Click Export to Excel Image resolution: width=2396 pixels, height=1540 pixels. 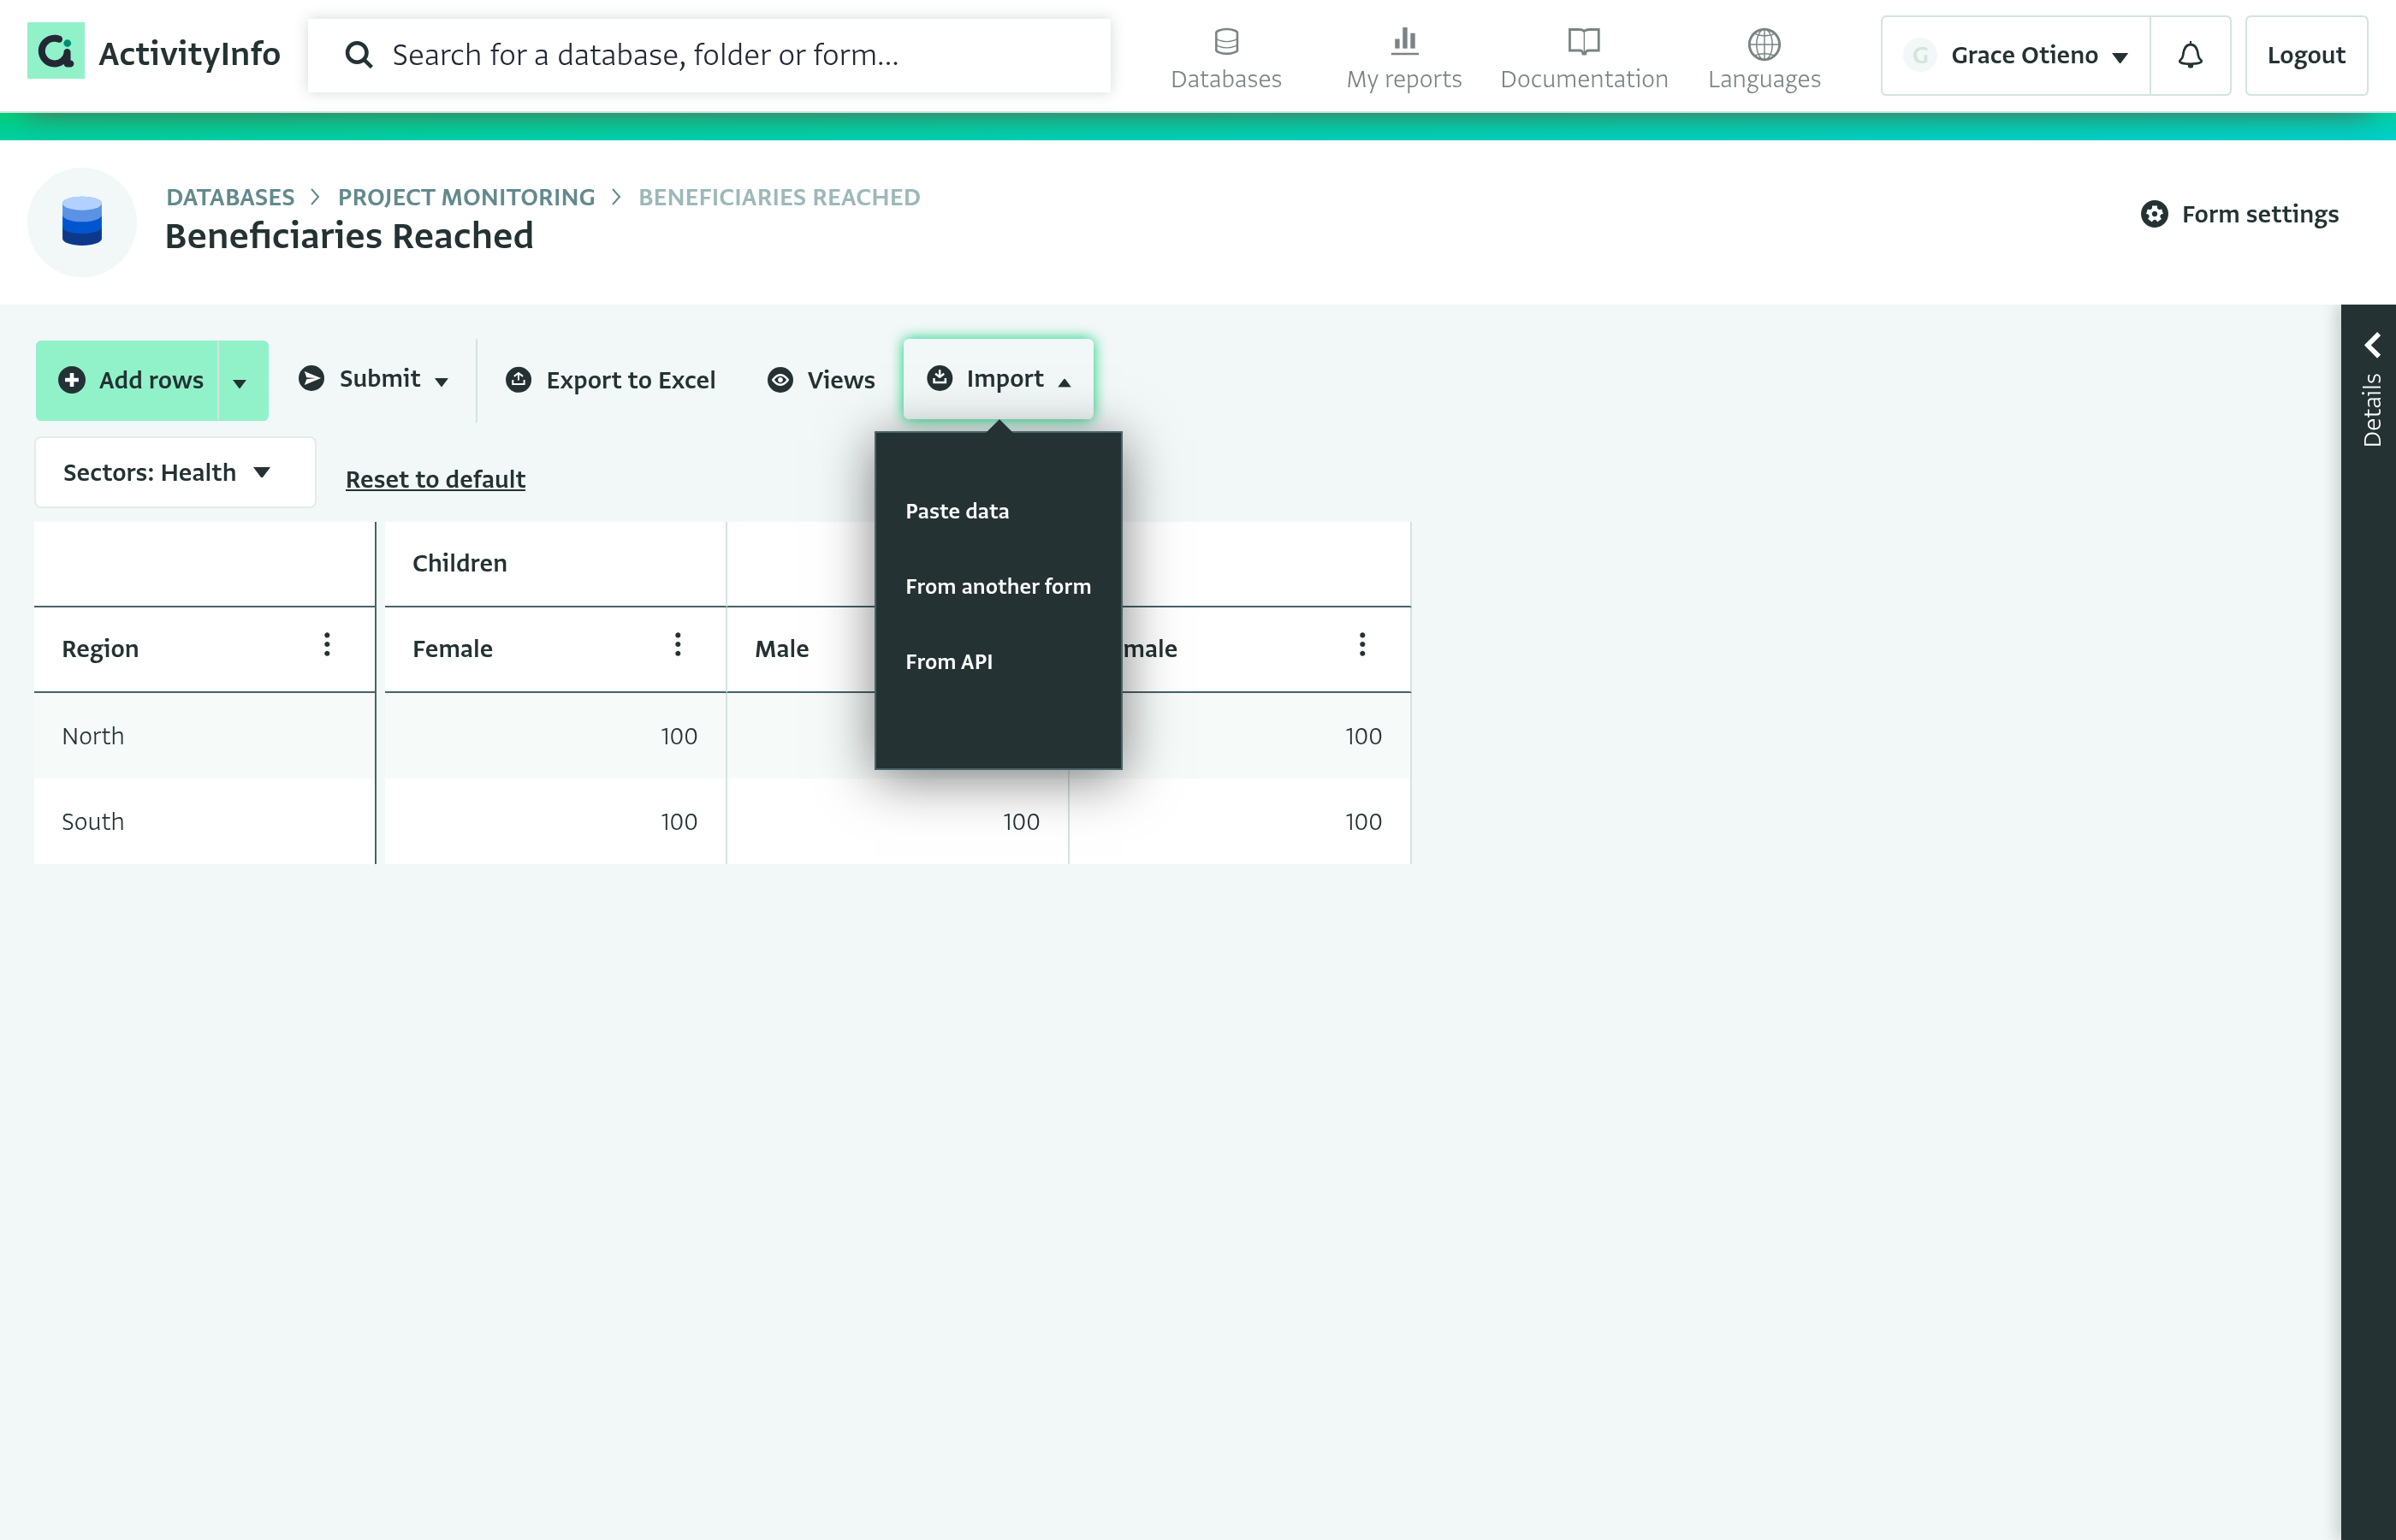(611, 381)
